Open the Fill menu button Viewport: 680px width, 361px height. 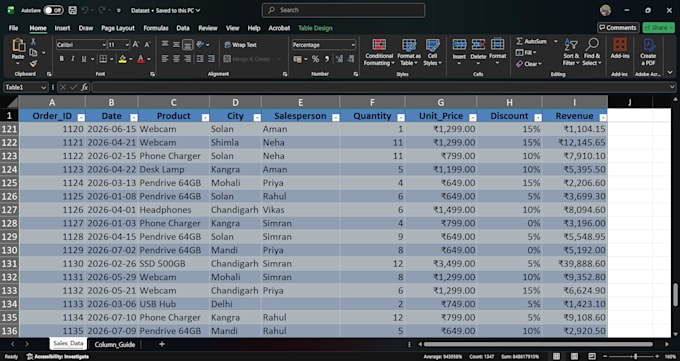[526, 53]
